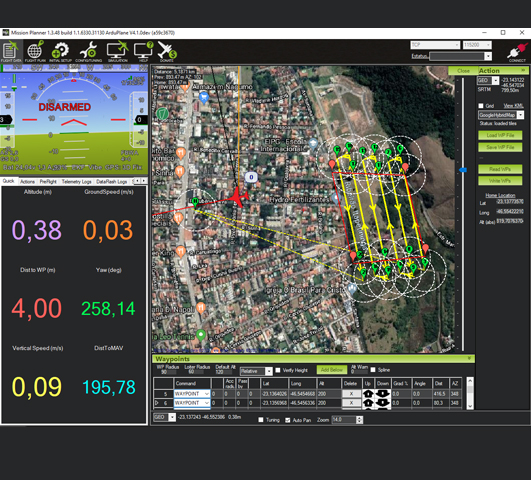This screenshot has width=531, height=480.
Task: Open the dropdown next to status link
Action: click(488, 56)
